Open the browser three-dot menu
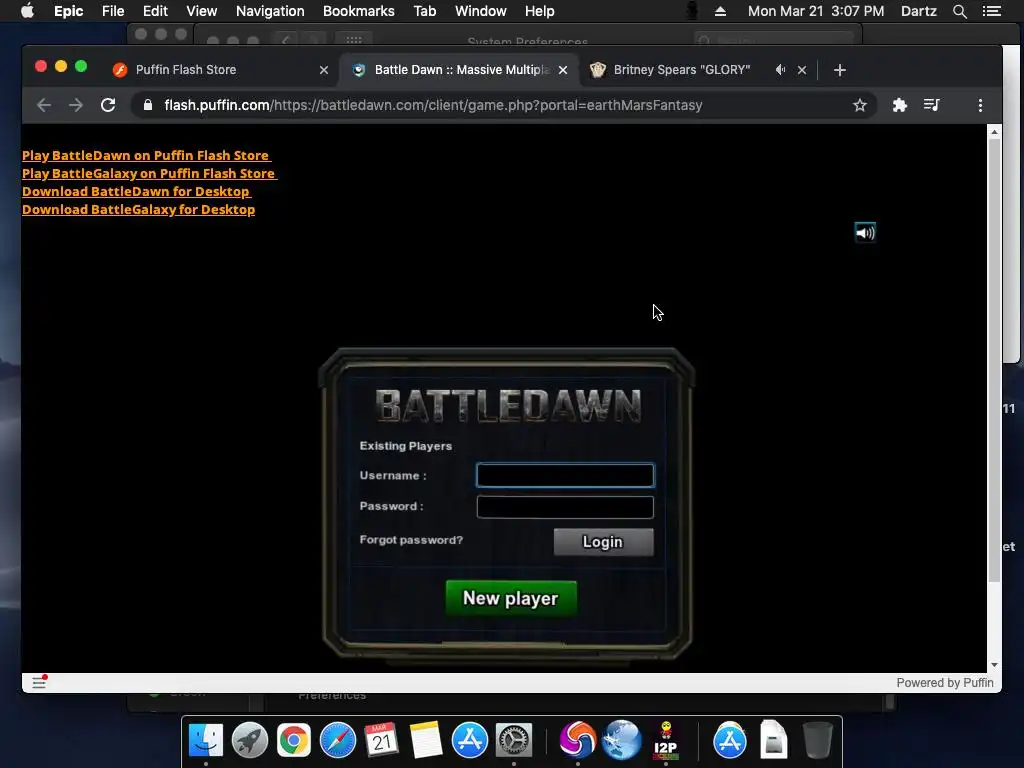The width and height of the screenshot is (1024, 768). (x=980, y=105)
